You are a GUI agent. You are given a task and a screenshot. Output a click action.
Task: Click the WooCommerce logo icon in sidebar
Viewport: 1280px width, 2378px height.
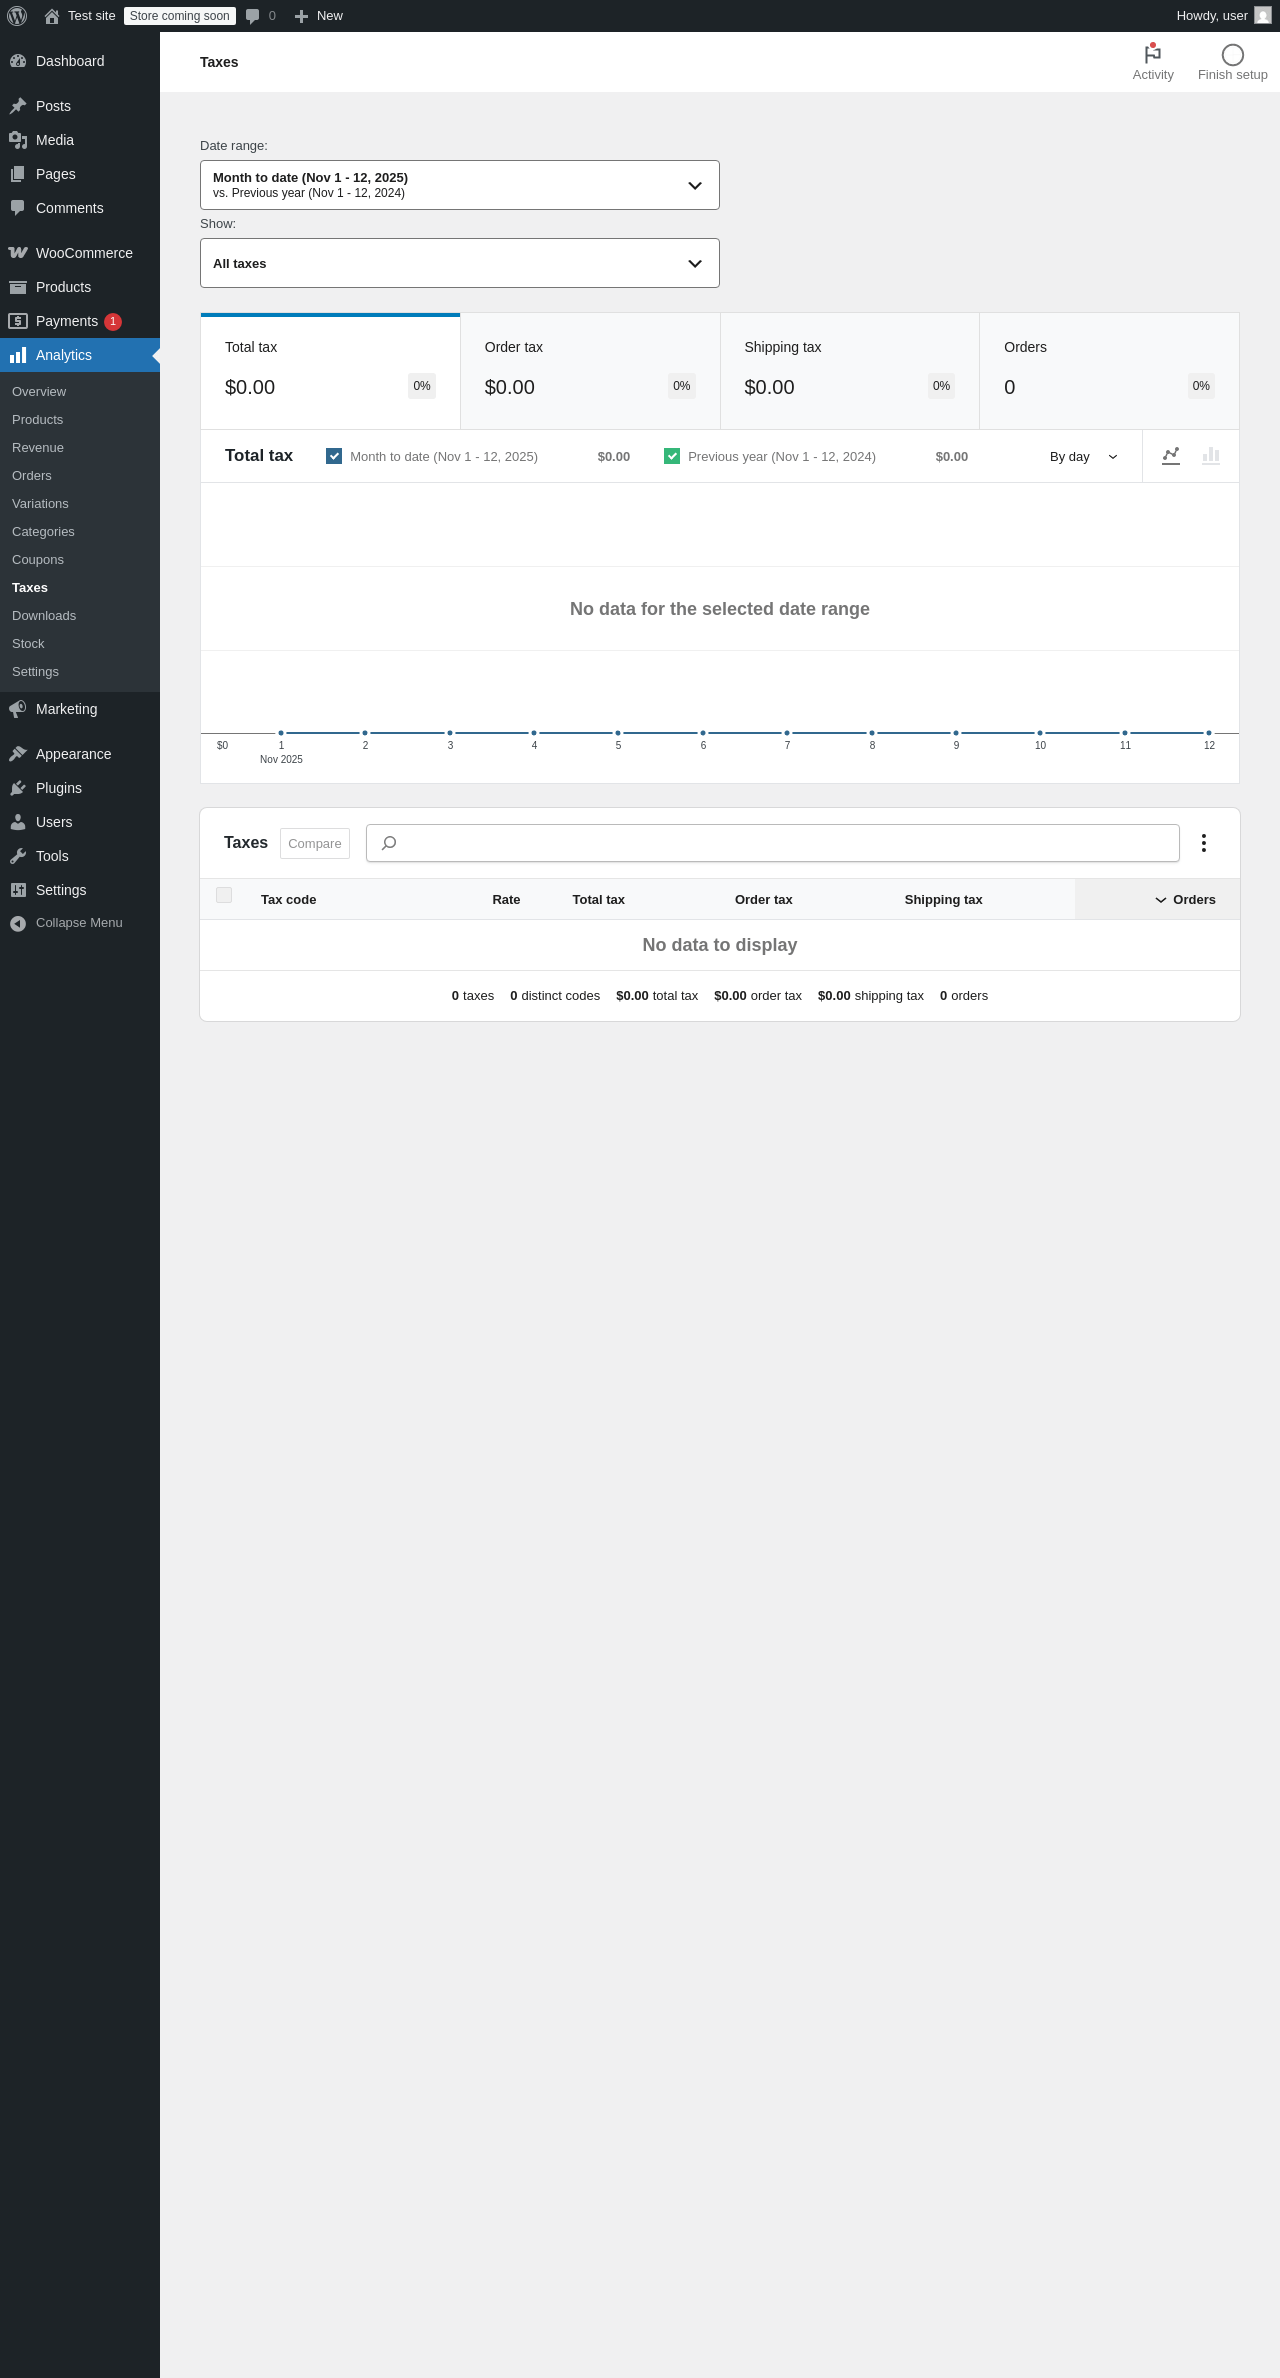point(18,253)
